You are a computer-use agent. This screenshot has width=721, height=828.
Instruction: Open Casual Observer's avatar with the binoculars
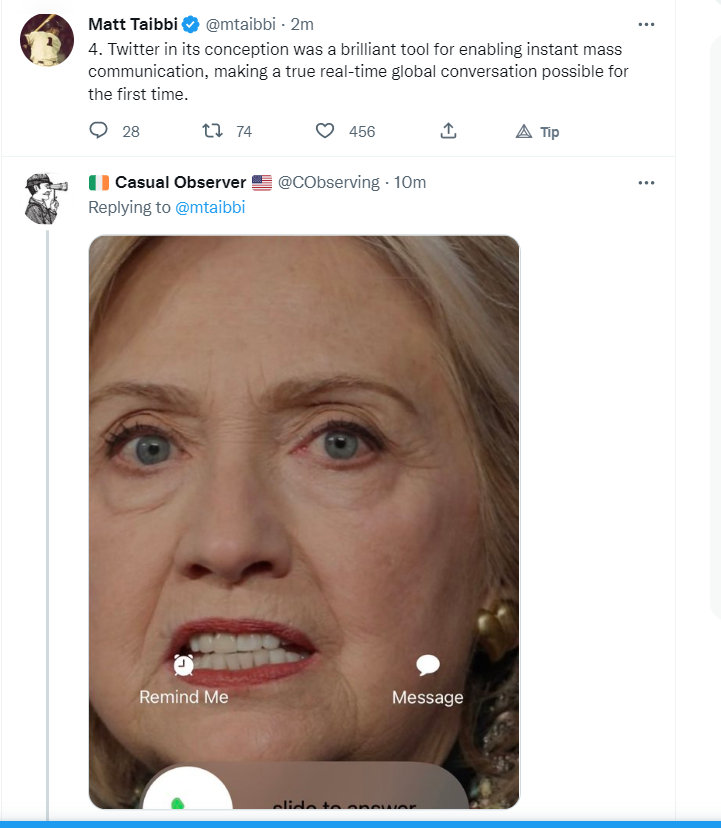47,199
